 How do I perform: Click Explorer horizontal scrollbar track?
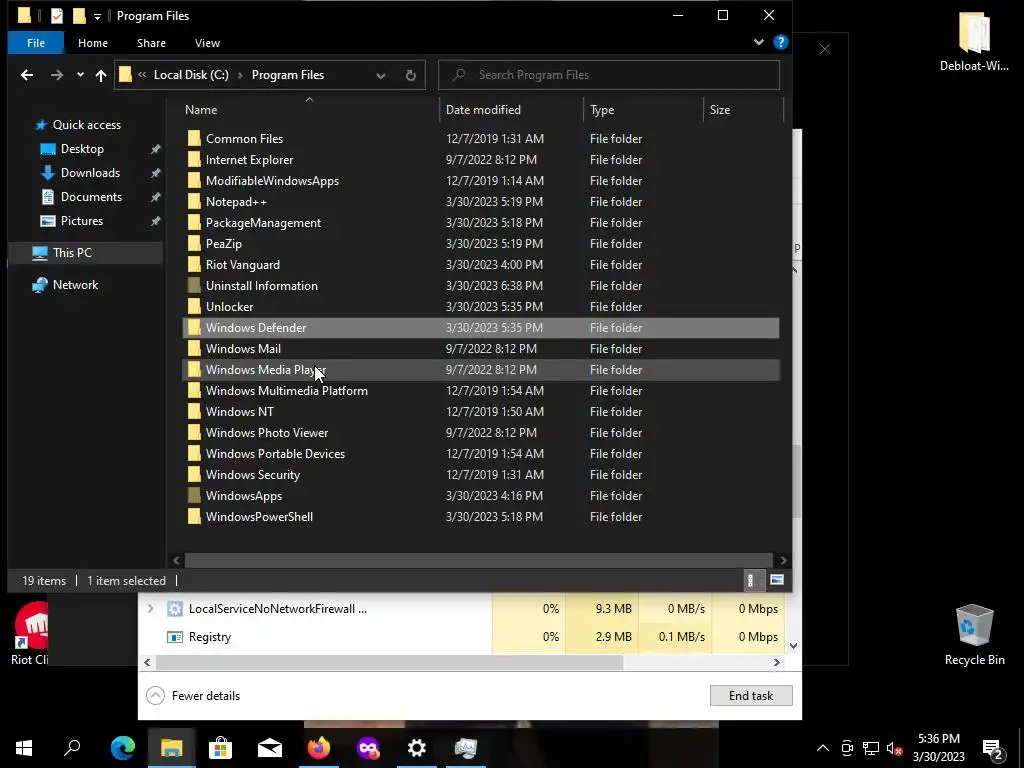[479, 560]
